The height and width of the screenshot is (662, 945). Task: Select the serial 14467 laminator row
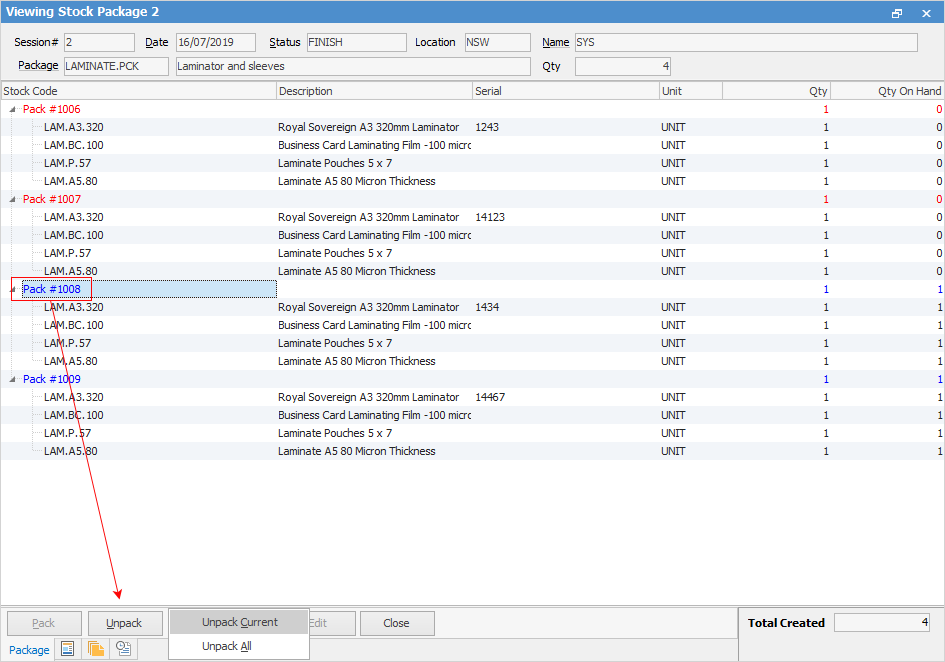coord(368,397)
